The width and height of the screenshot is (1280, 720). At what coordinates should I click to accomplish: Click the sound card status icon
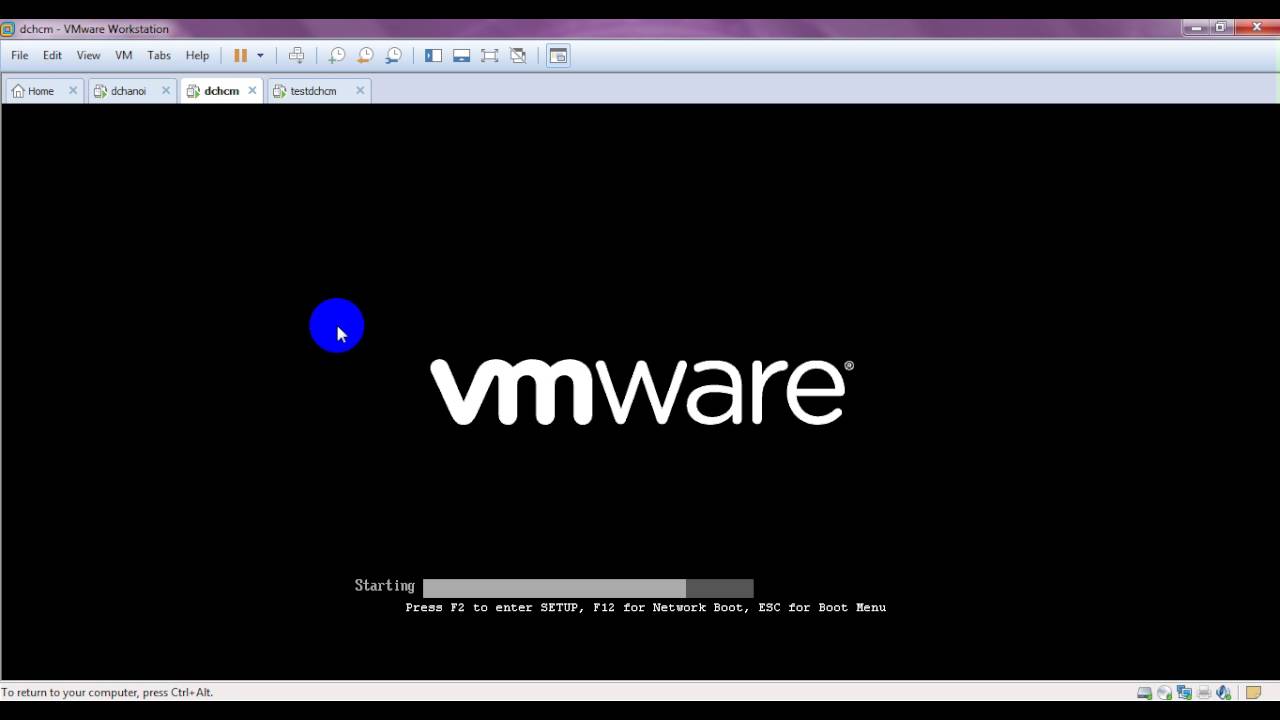tap(1224, 693)
